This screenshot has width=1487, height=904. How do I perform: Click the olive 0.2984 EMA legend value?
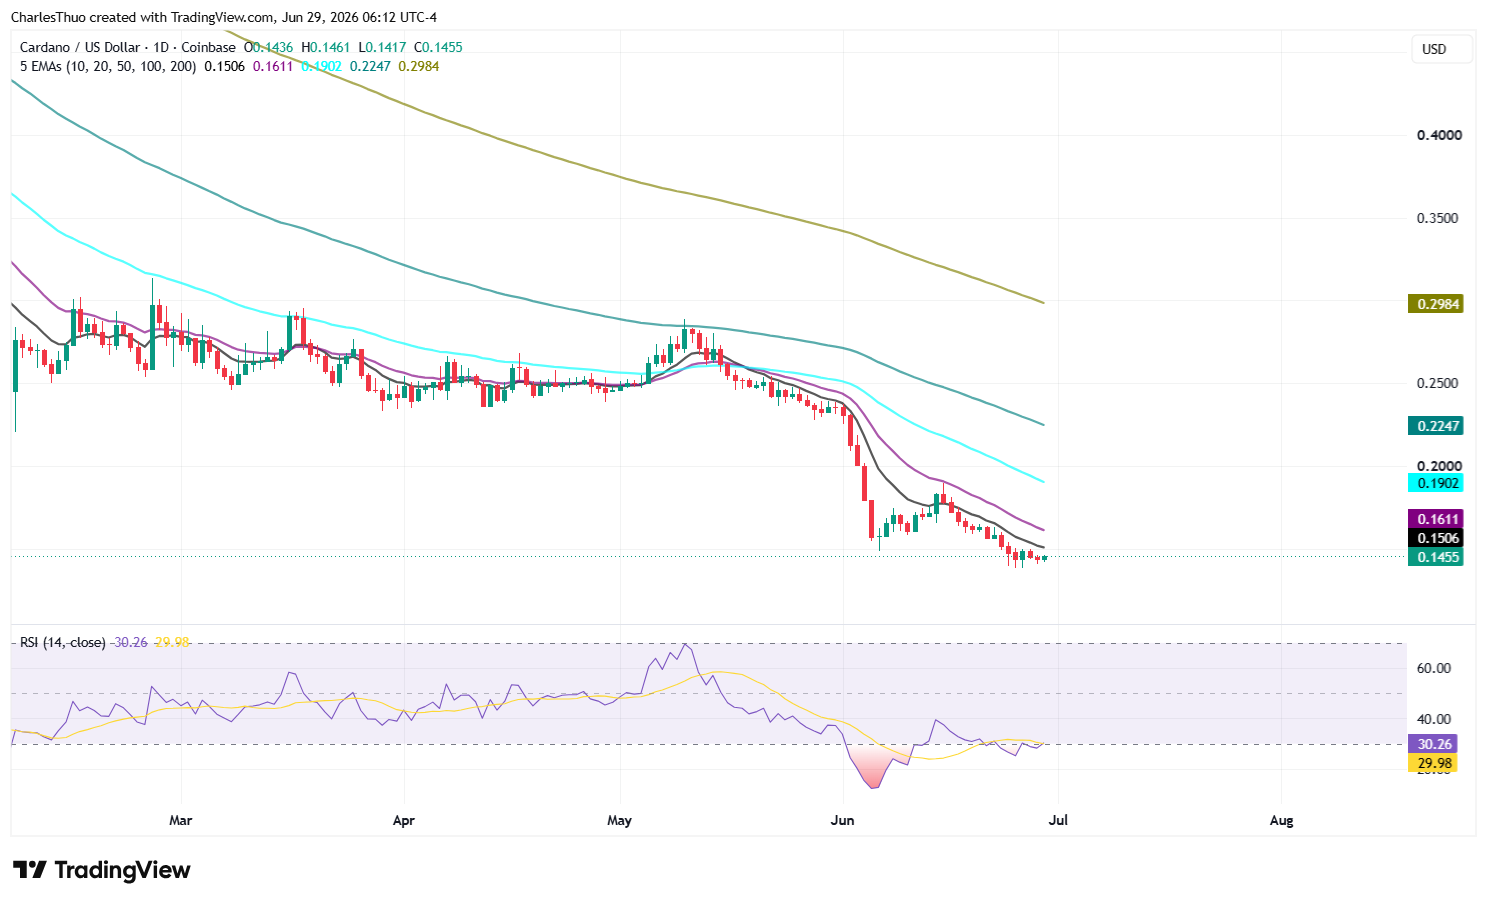pyautogui.click(x=419, y=66)
